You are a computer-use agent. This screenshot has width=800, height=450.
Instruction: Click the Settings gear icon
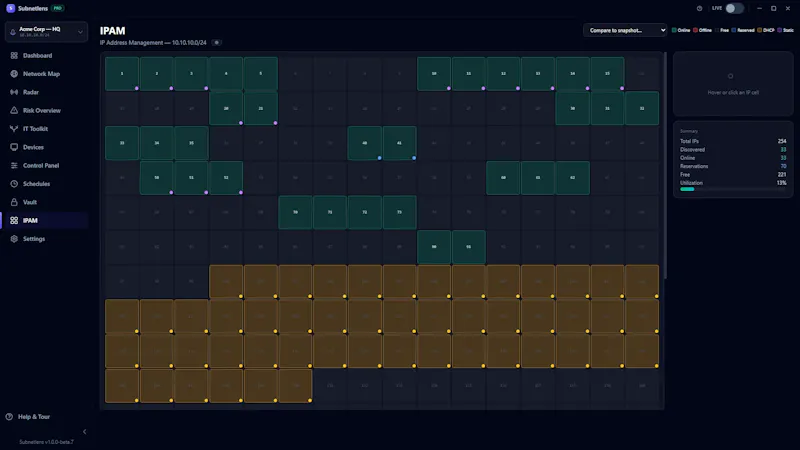coord(14,239)
